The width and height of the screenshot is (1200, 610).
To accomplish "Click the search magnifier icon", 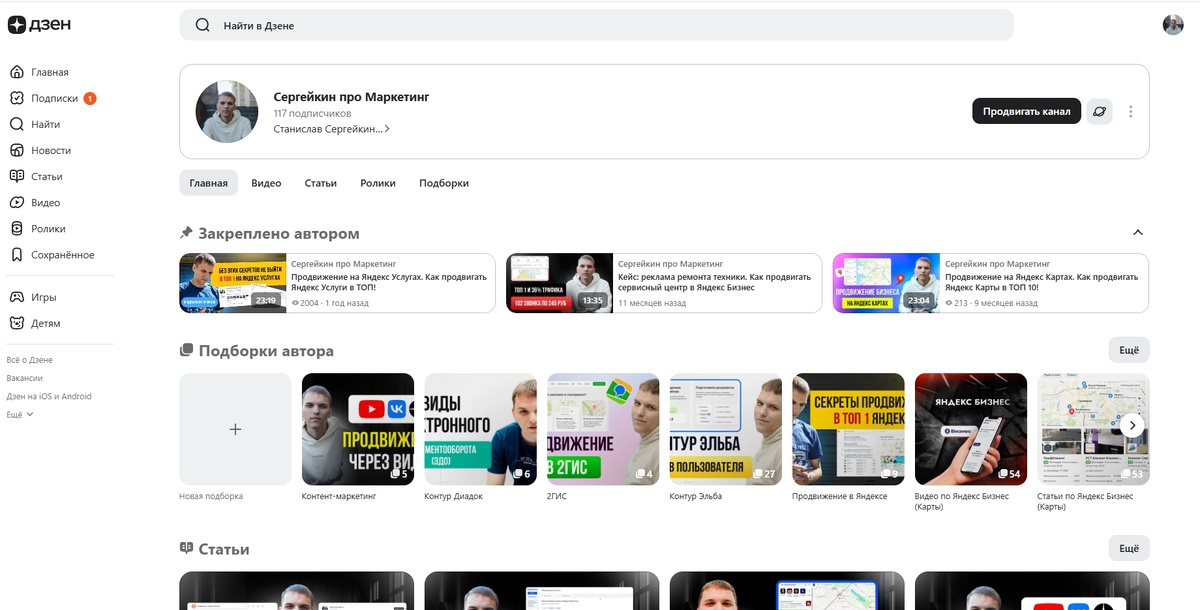I will pos(203,25).
